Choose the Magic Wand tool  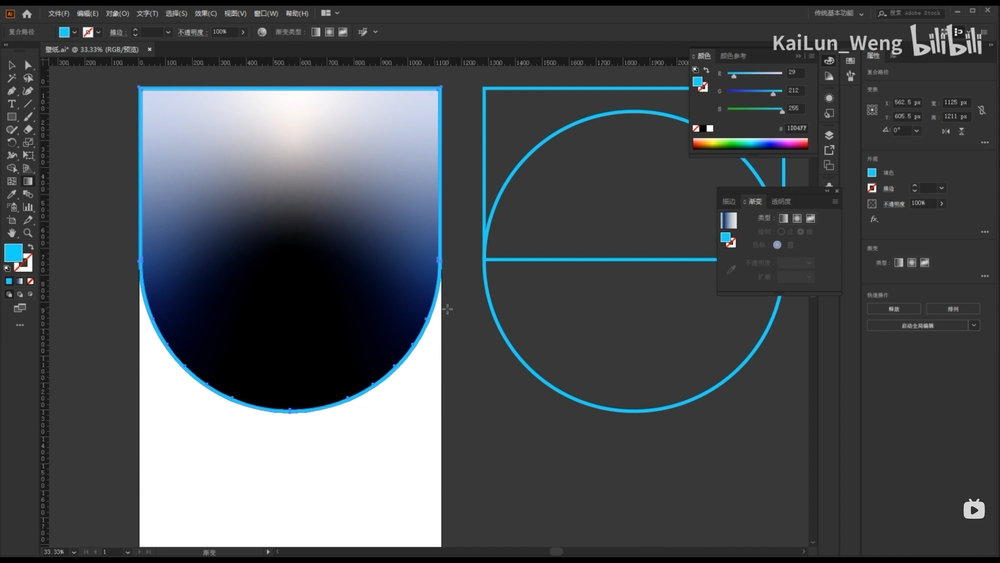(11, 78)
